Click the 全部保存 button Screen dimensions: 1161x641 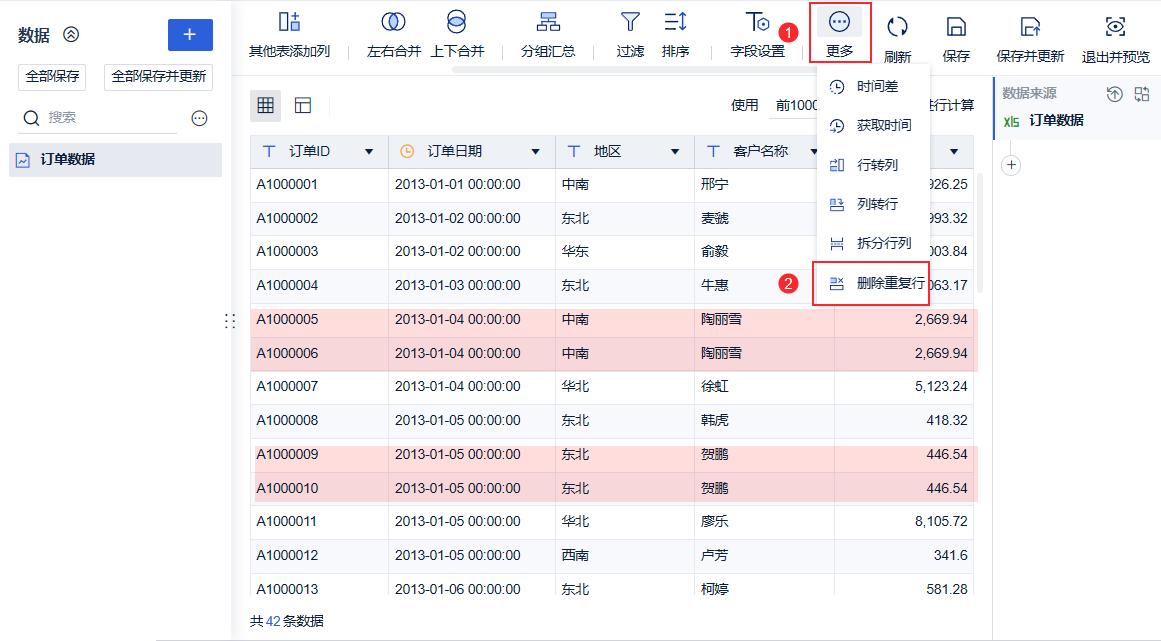tap(52, 77)
